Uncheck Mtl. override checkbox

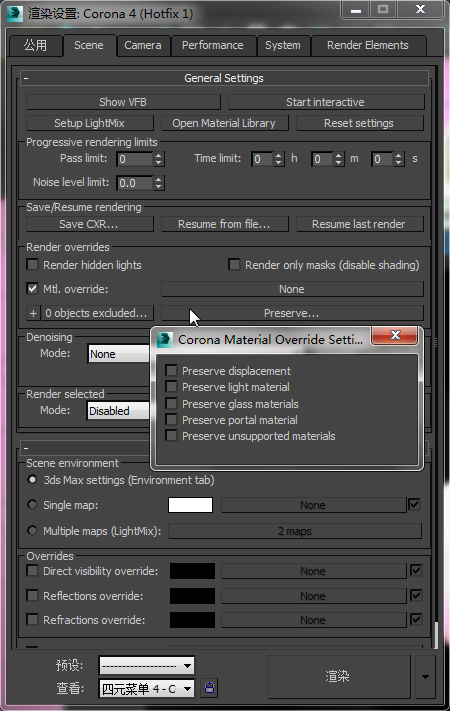pos(33,288)
